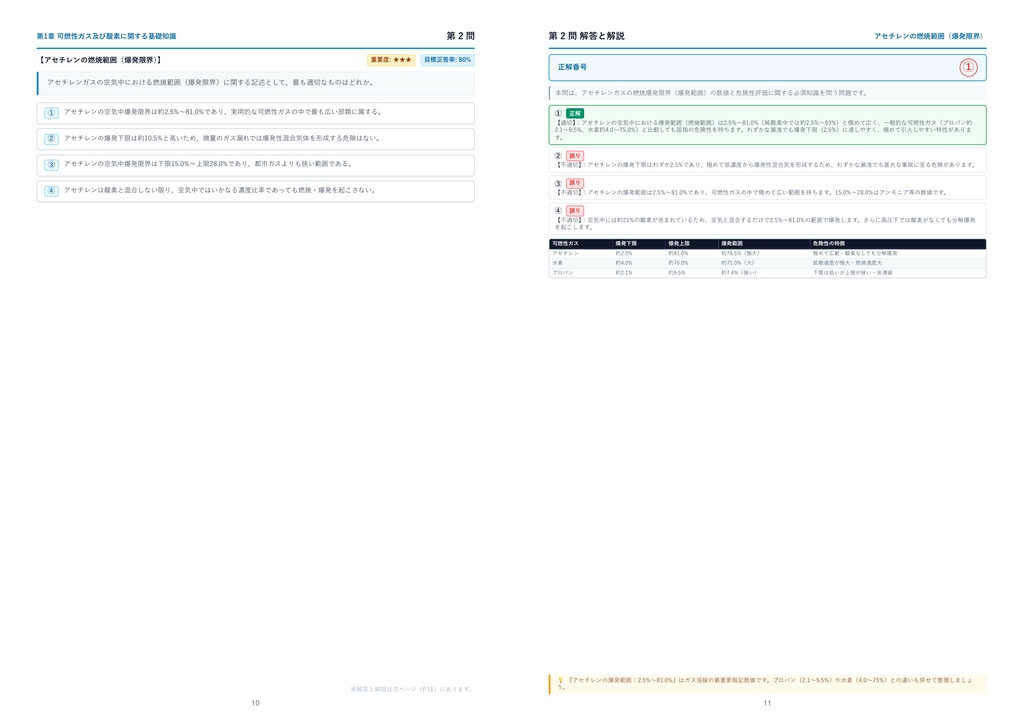
Task: Click the circled ① icon of the first answer choice
Action: pyautogui.click(x=52, y=113)
